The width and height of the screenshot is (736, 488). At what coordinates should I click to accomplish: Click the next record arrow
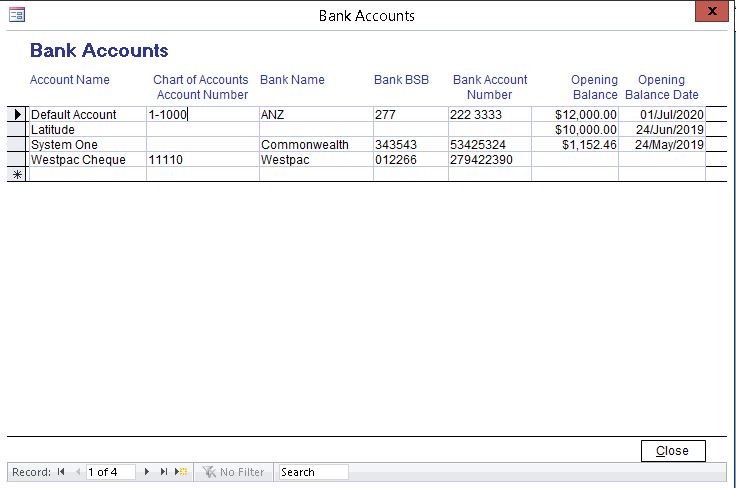coord(147,472)
